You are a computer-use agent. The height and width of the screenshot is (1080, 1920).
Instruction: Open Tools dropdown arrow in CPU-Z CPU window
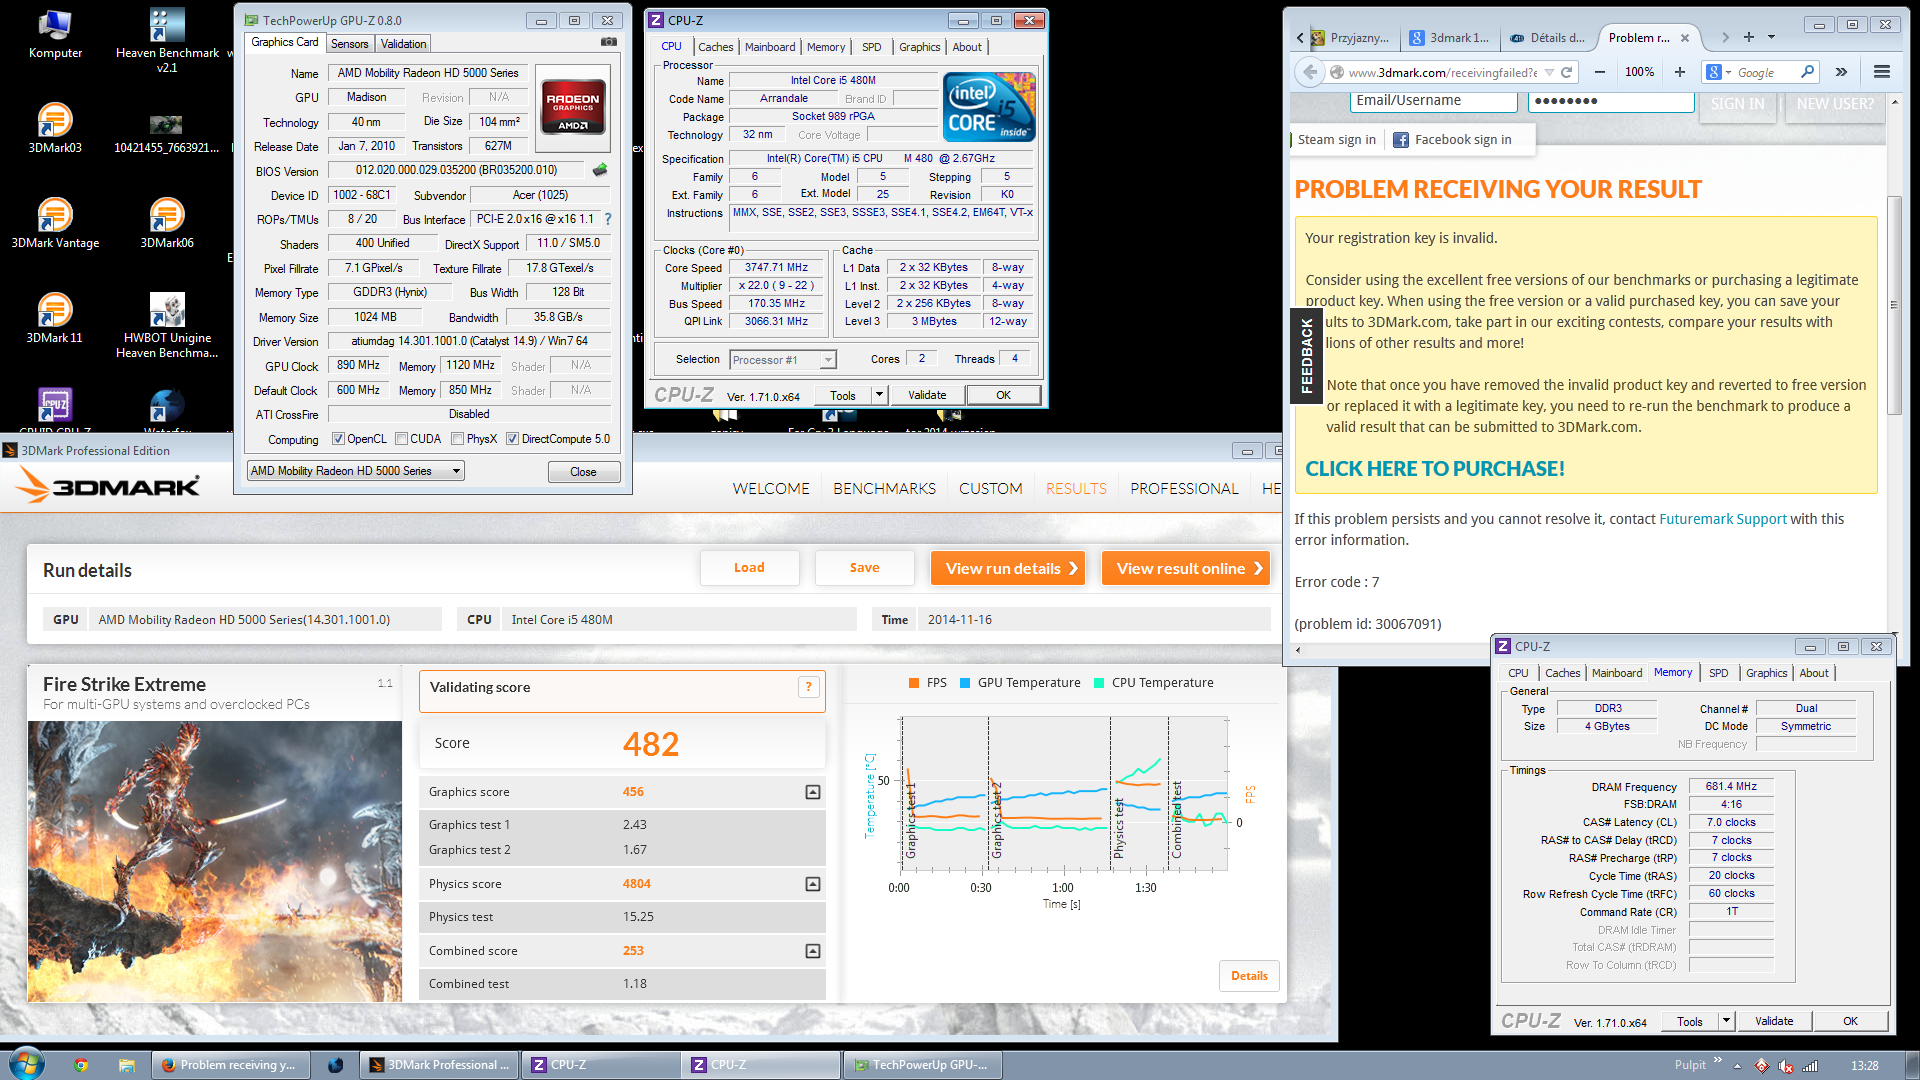880,395
